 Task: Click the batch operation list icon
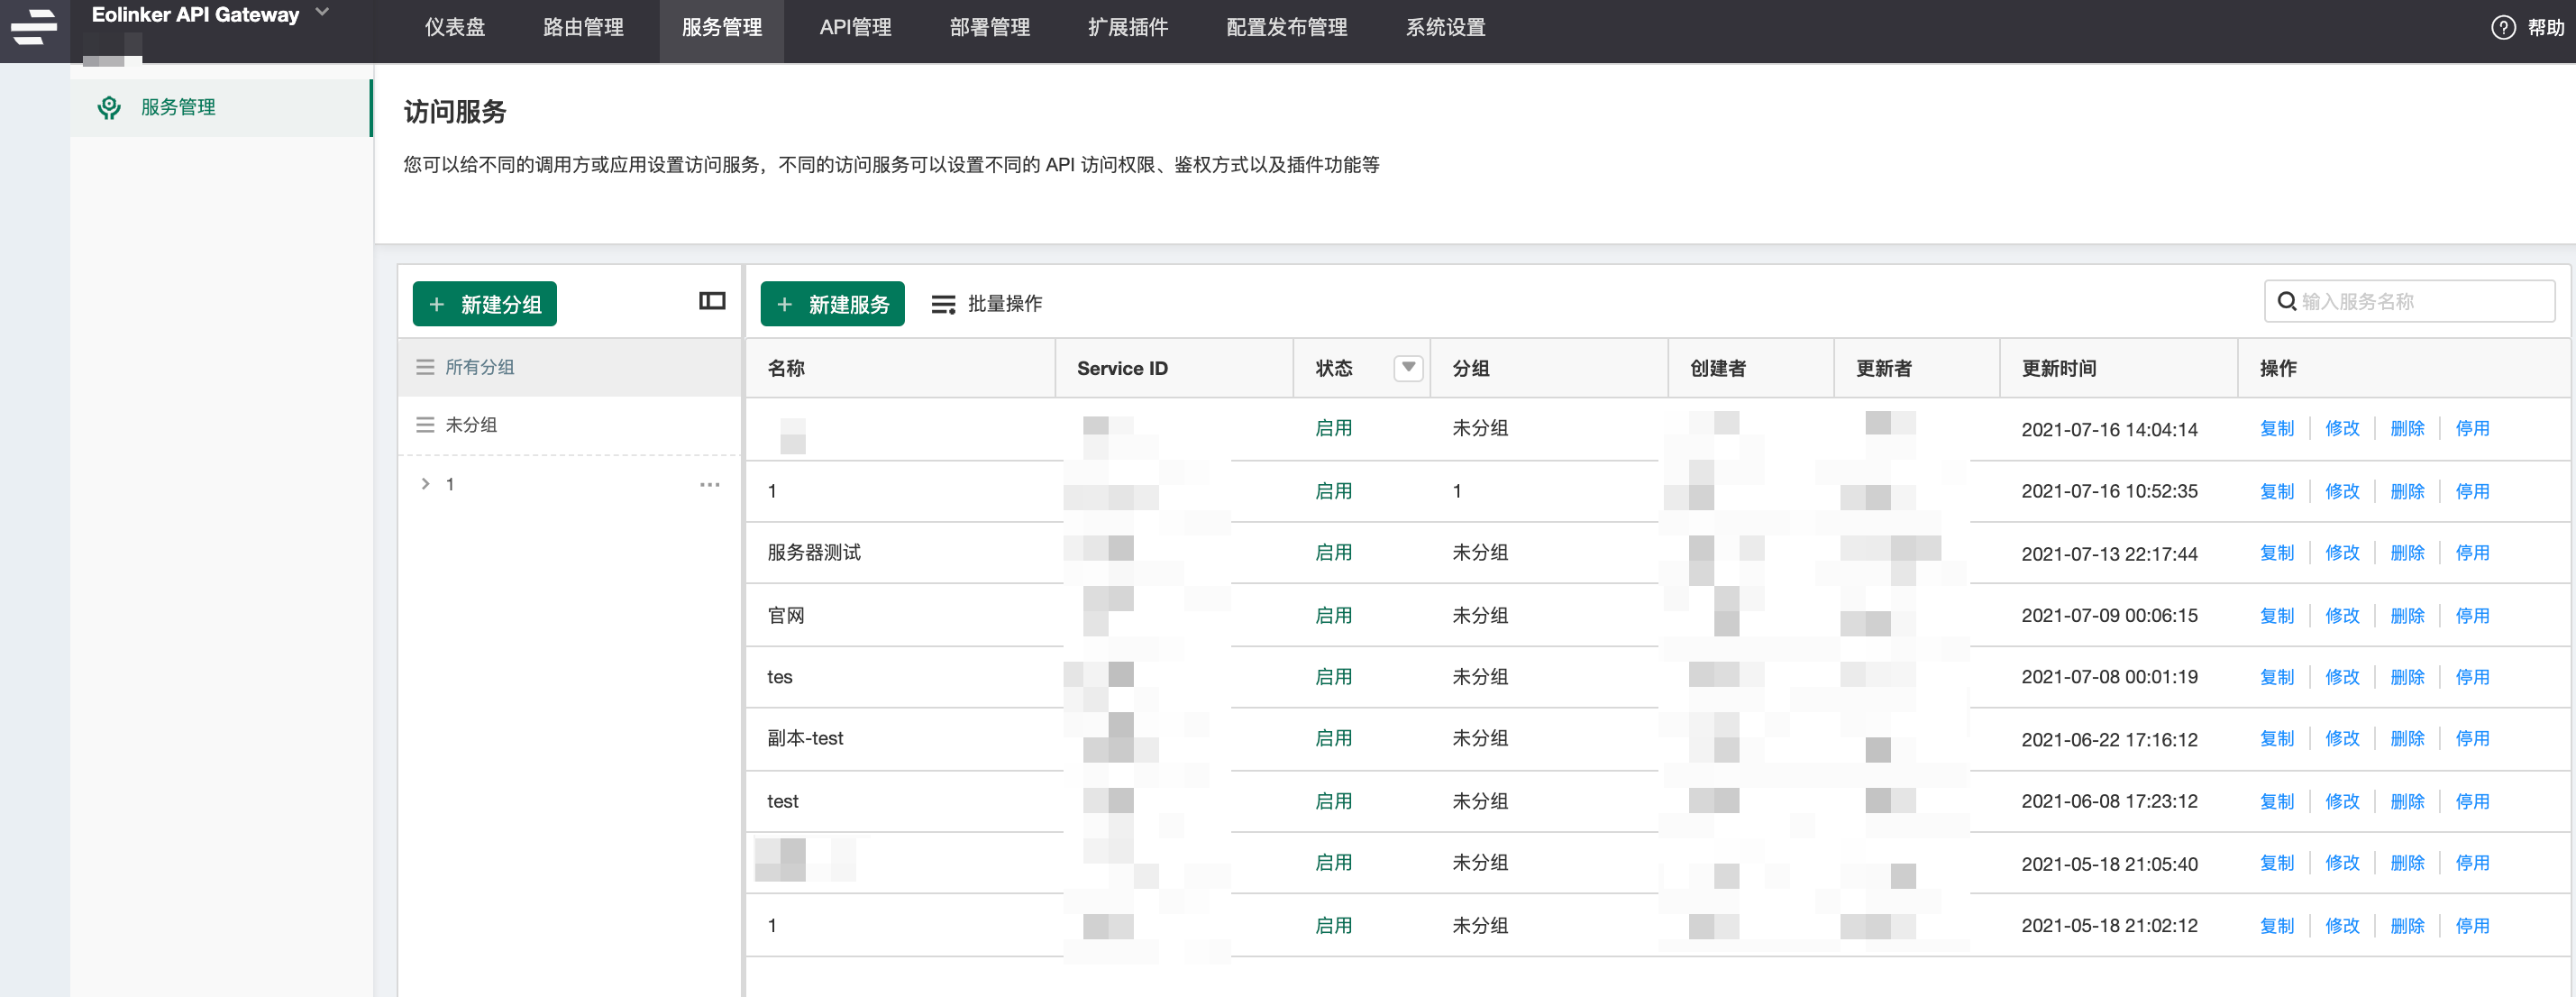942,304
